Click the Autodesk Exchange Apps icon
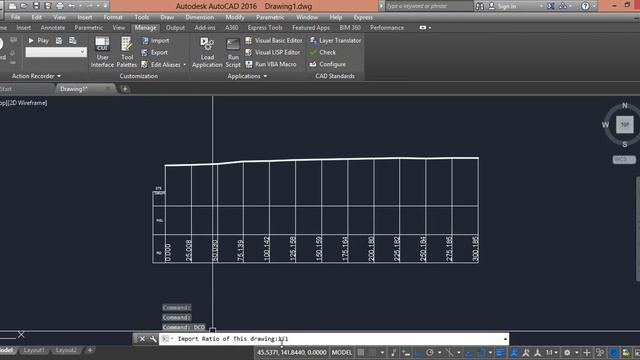640x360 pixels. pyautogui.click(x=551, y=6)
